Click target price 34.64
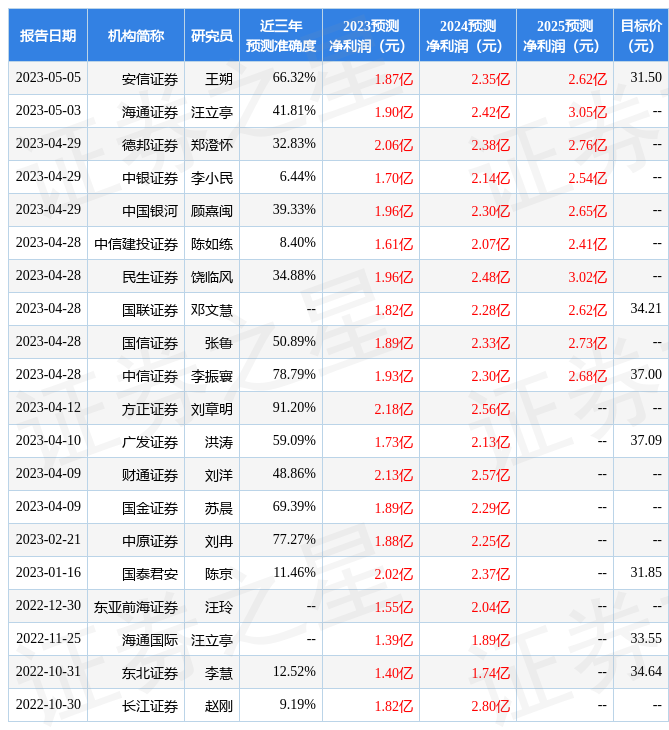Image resolution: width=669 pixels, height=730 pixels. [x=646, y=672]
